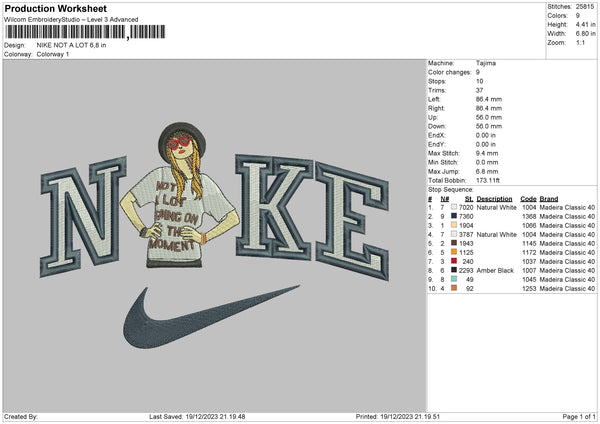Select the Max Jump value '6.8 mm'
This screenshot has width=600, height=424.
(487, 171)
